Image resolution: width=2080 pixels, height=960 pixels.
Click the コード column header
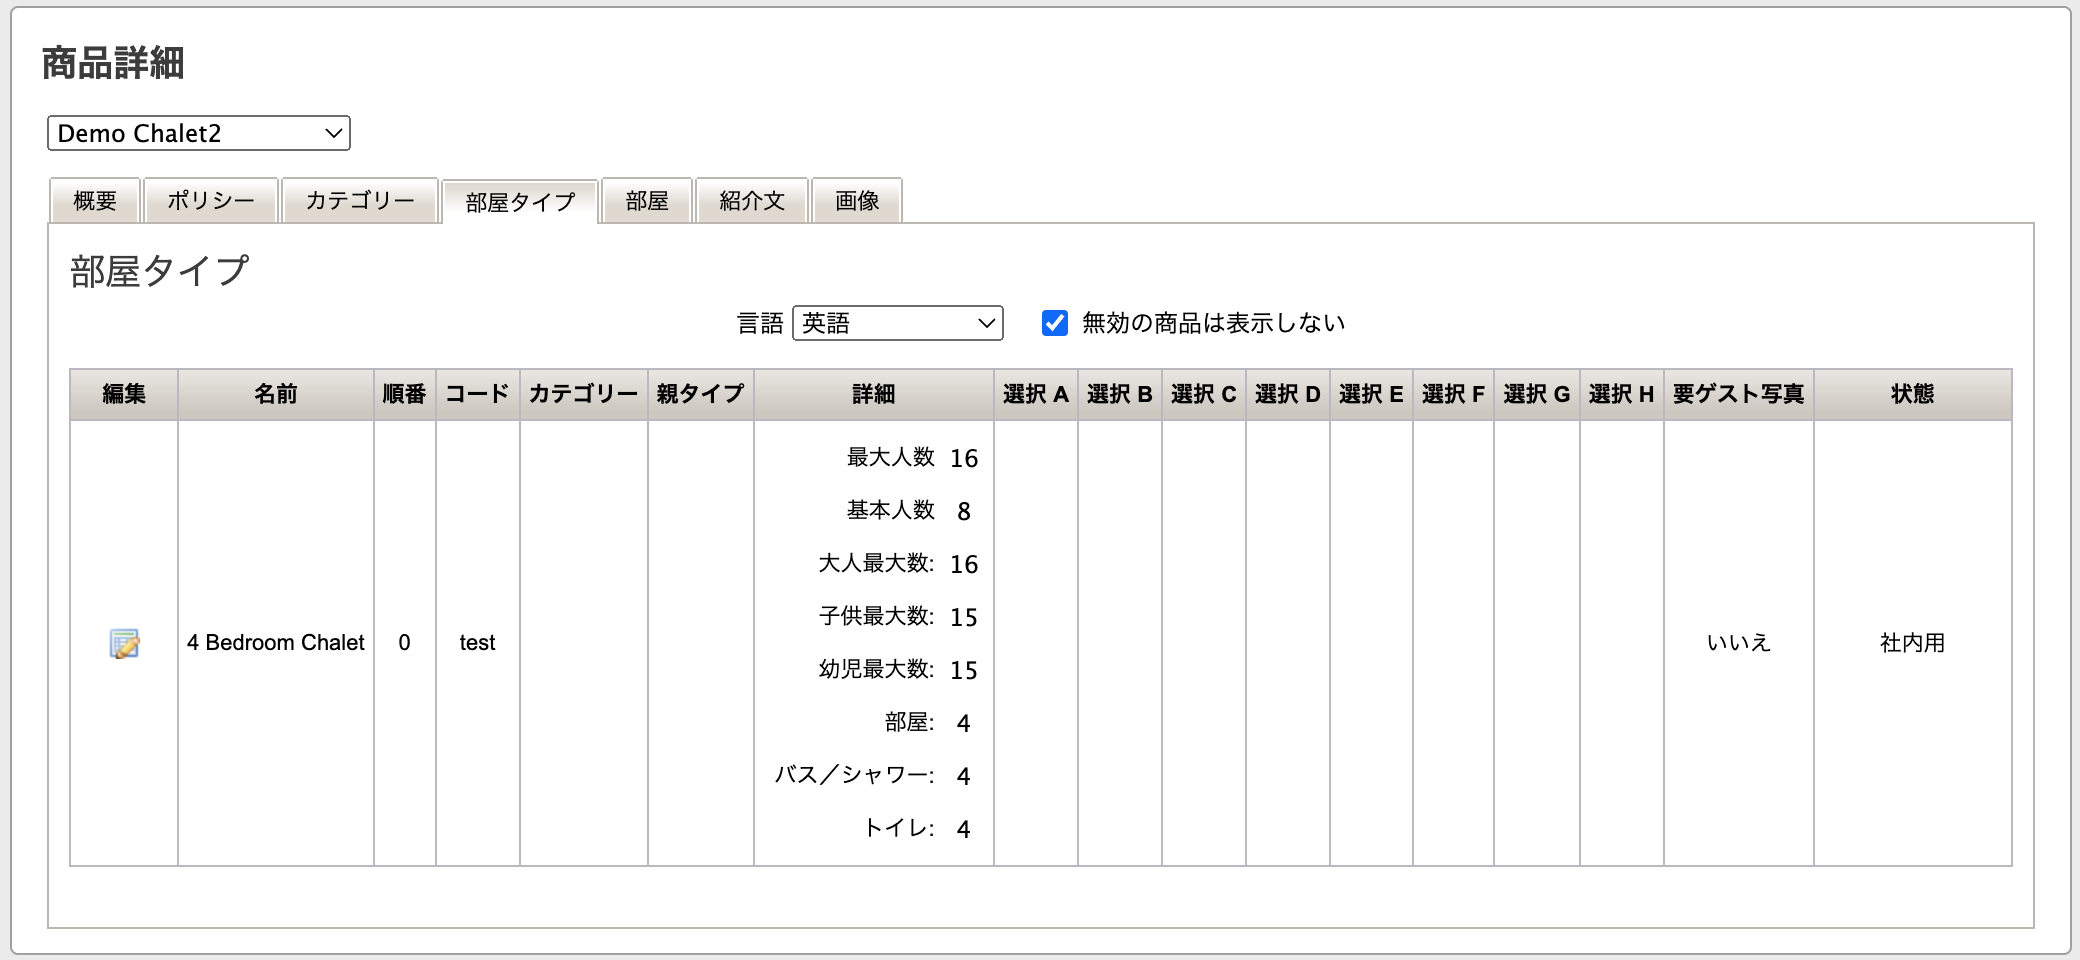[477, 394]
